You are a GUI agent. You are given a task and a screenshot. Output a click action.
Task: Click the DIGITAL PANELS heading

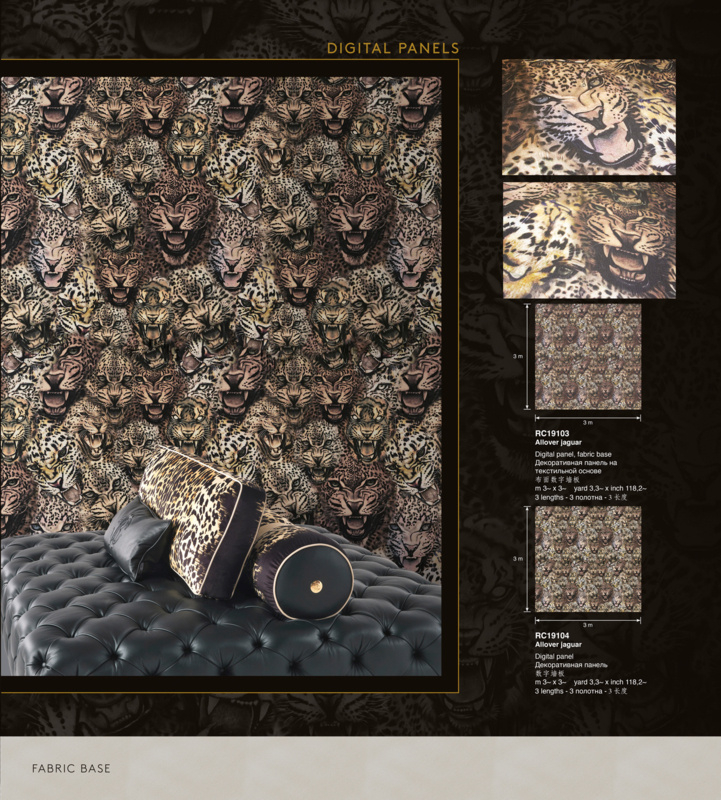tap(393, 48)
